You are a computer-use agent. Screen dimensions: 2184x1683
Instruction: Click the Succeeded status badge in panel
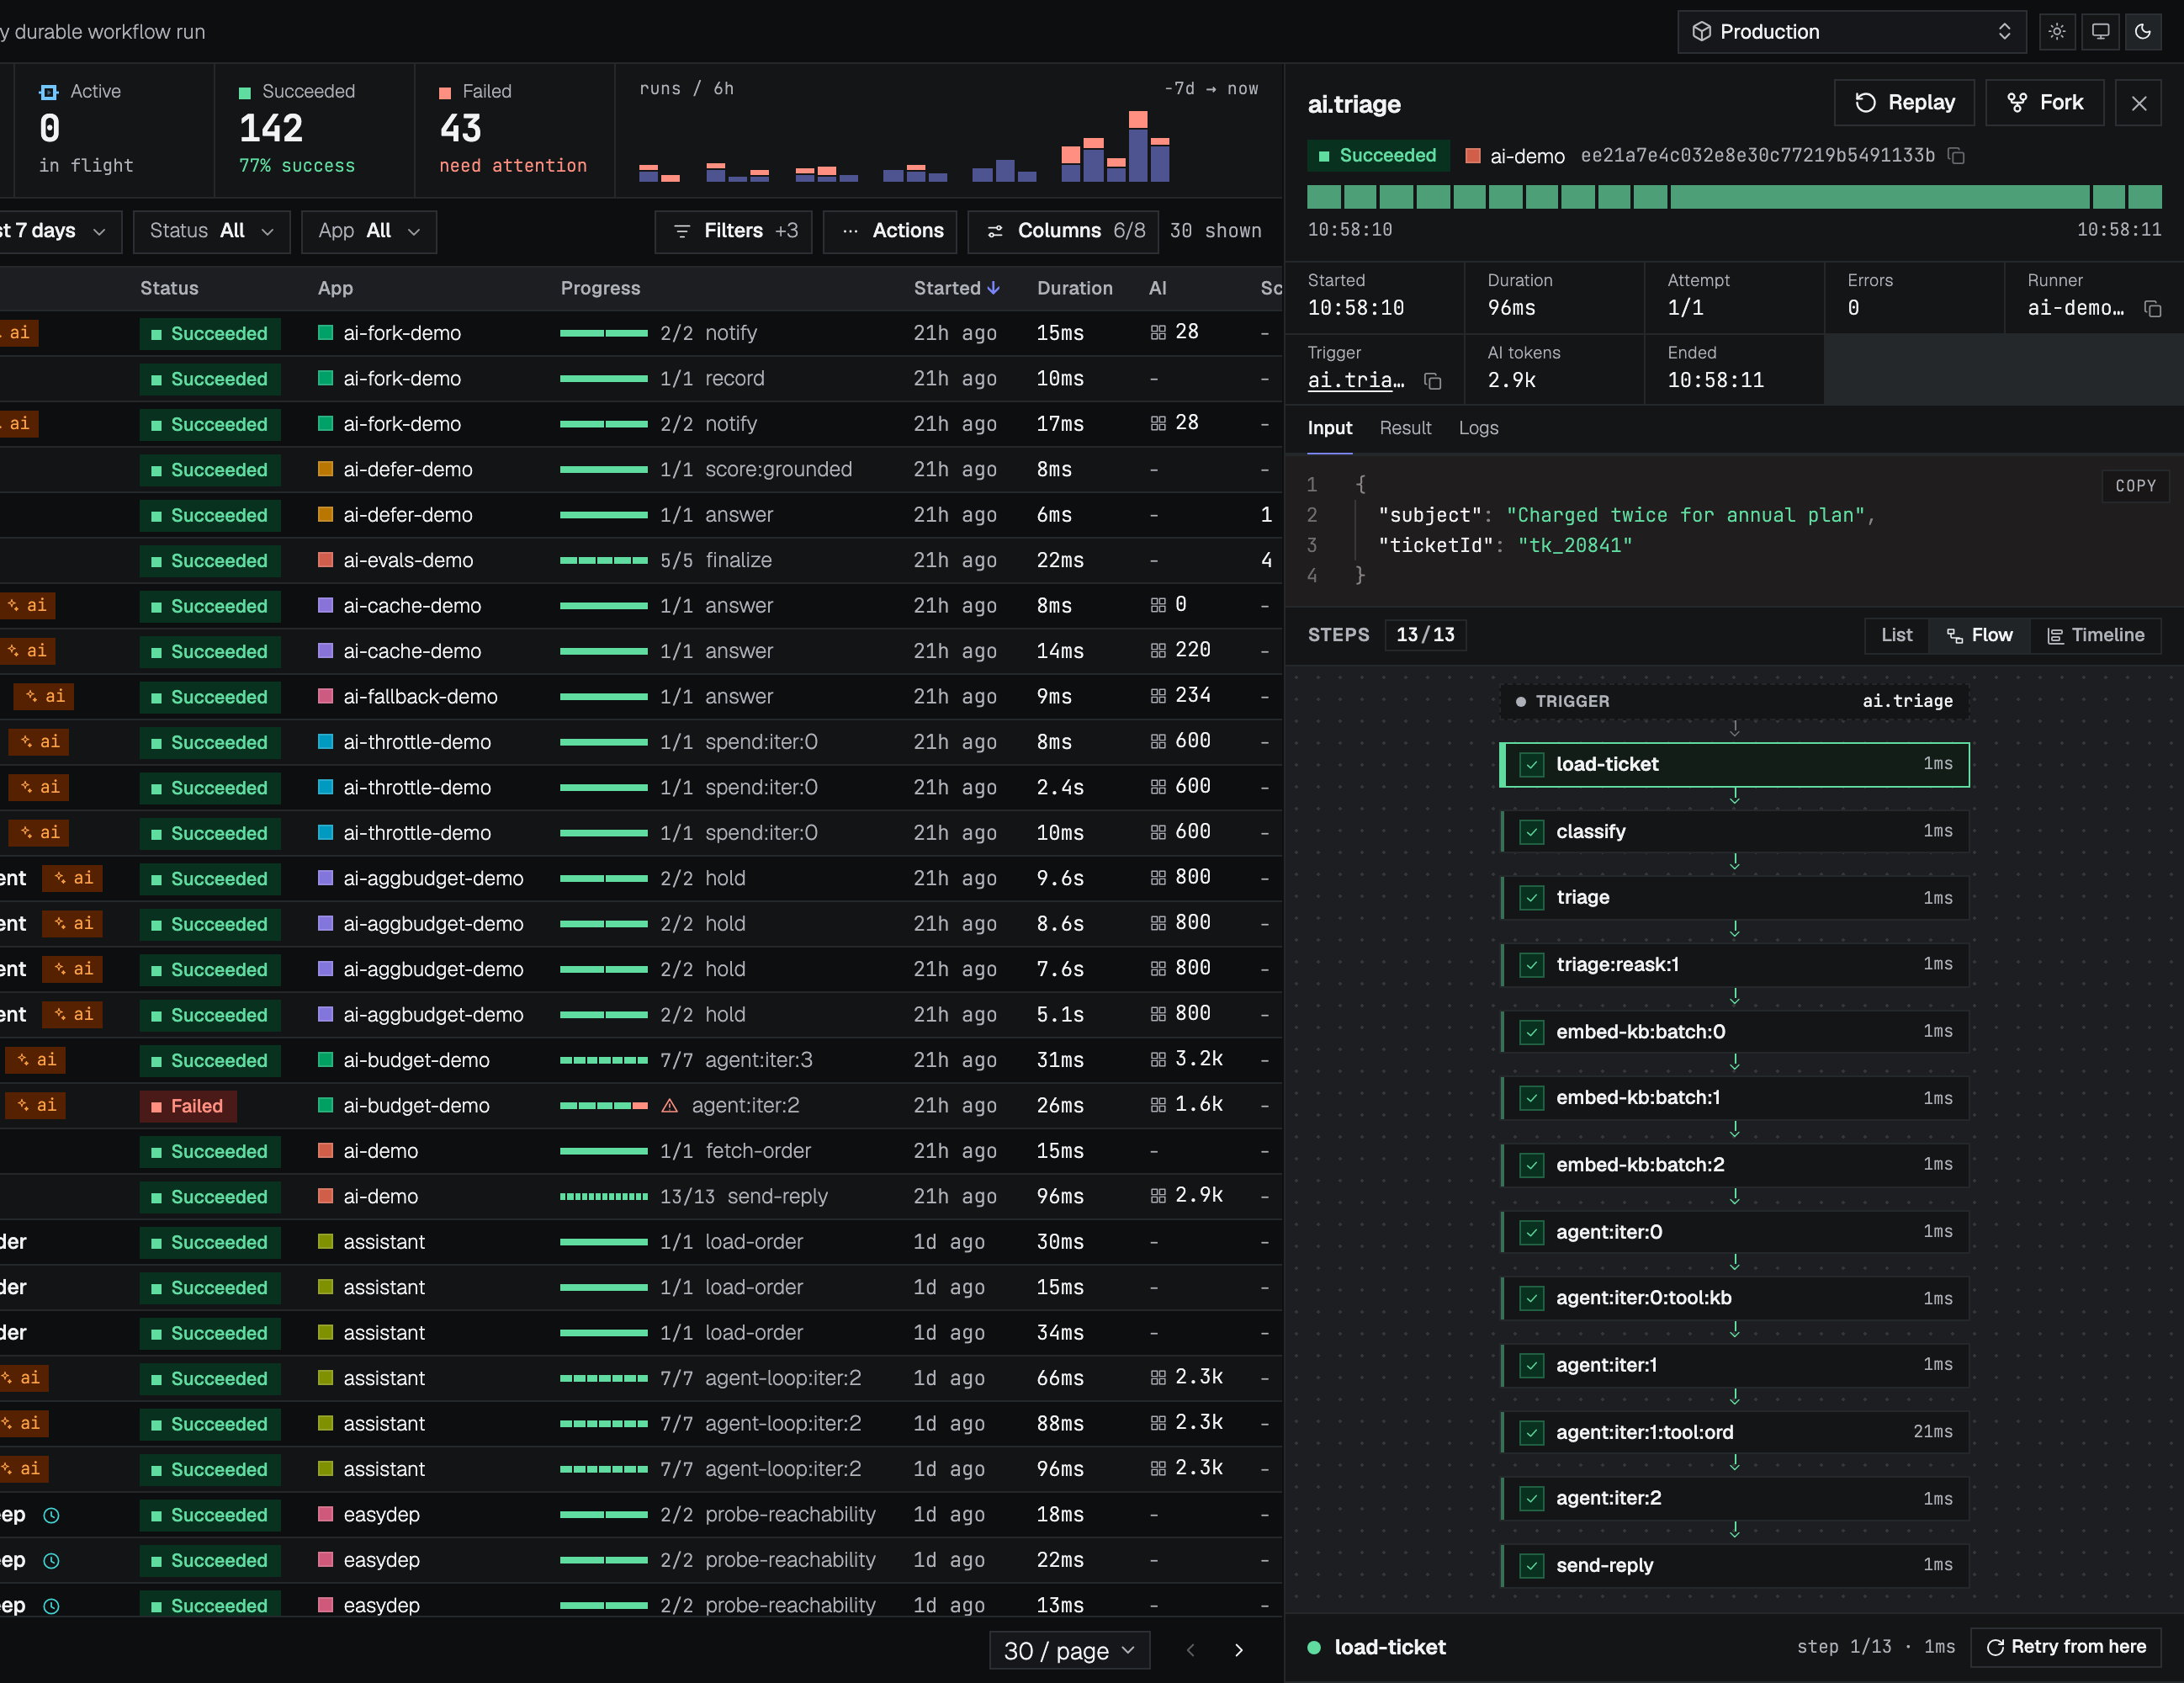pyautogui.click(x=1378, y=156)
